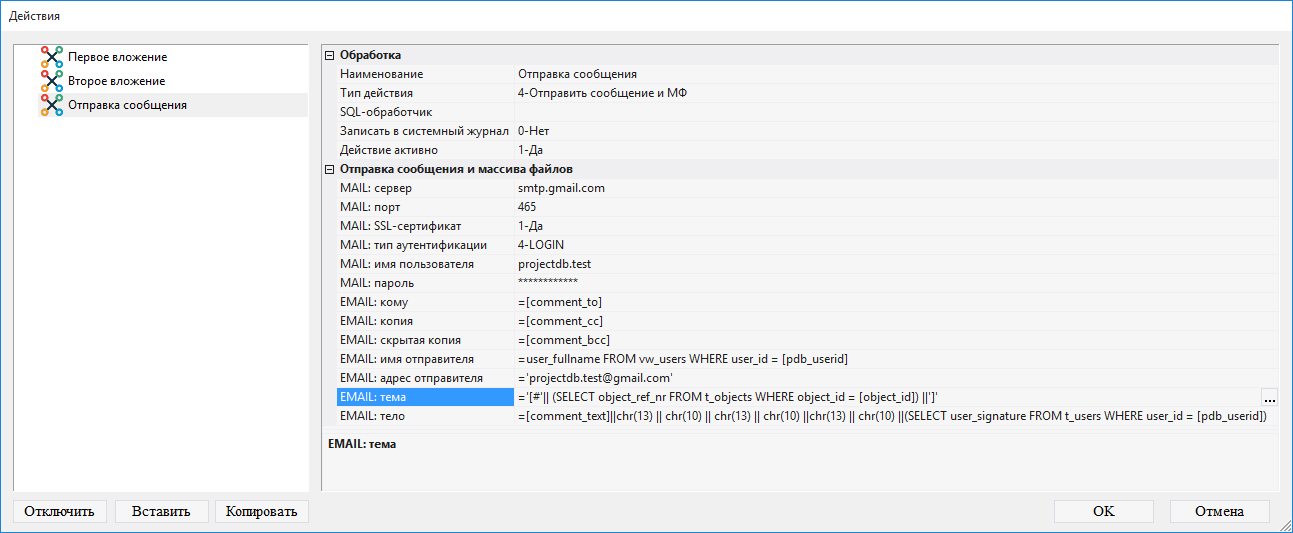Screen dimensions: 1293x533
Task: Select Второе вложение in the action list
Action: (116, 81)
